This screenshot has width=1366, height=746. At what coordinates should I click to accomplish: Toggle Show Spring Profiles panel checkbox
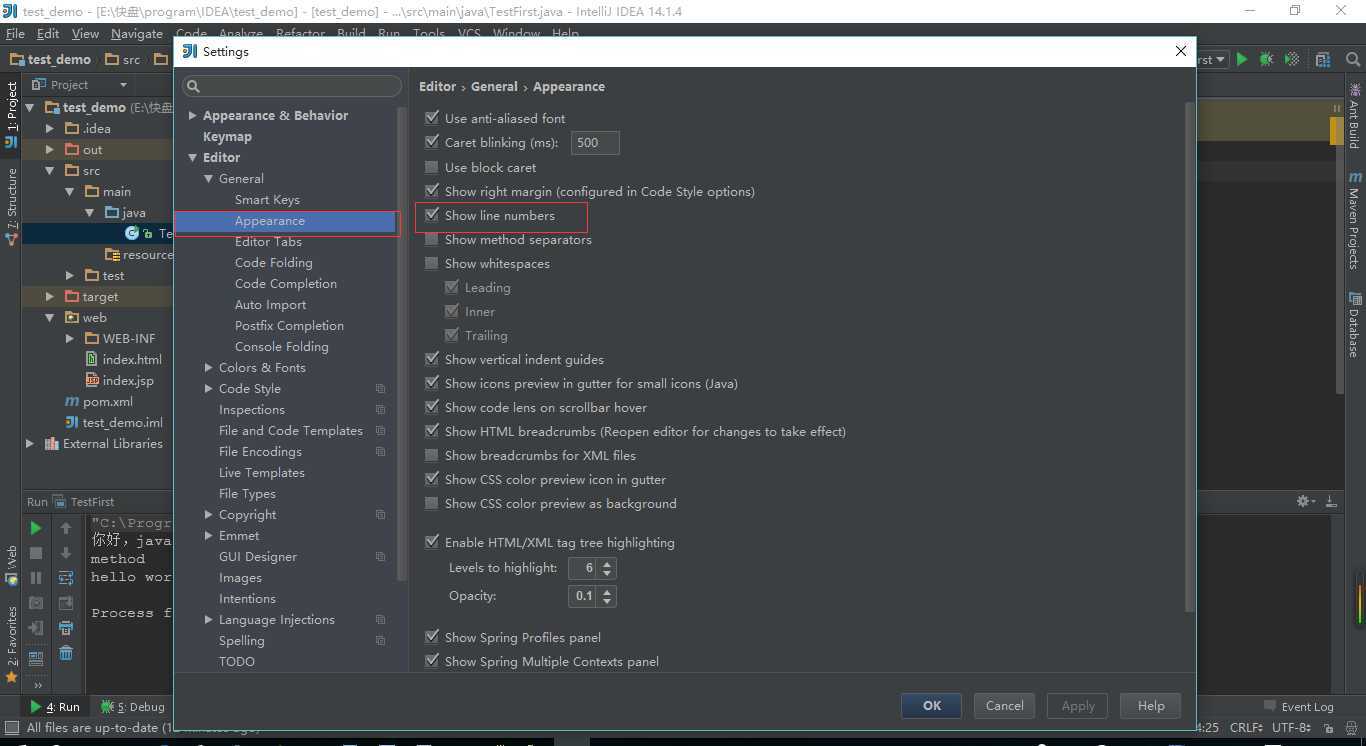(x=432, y=637)
